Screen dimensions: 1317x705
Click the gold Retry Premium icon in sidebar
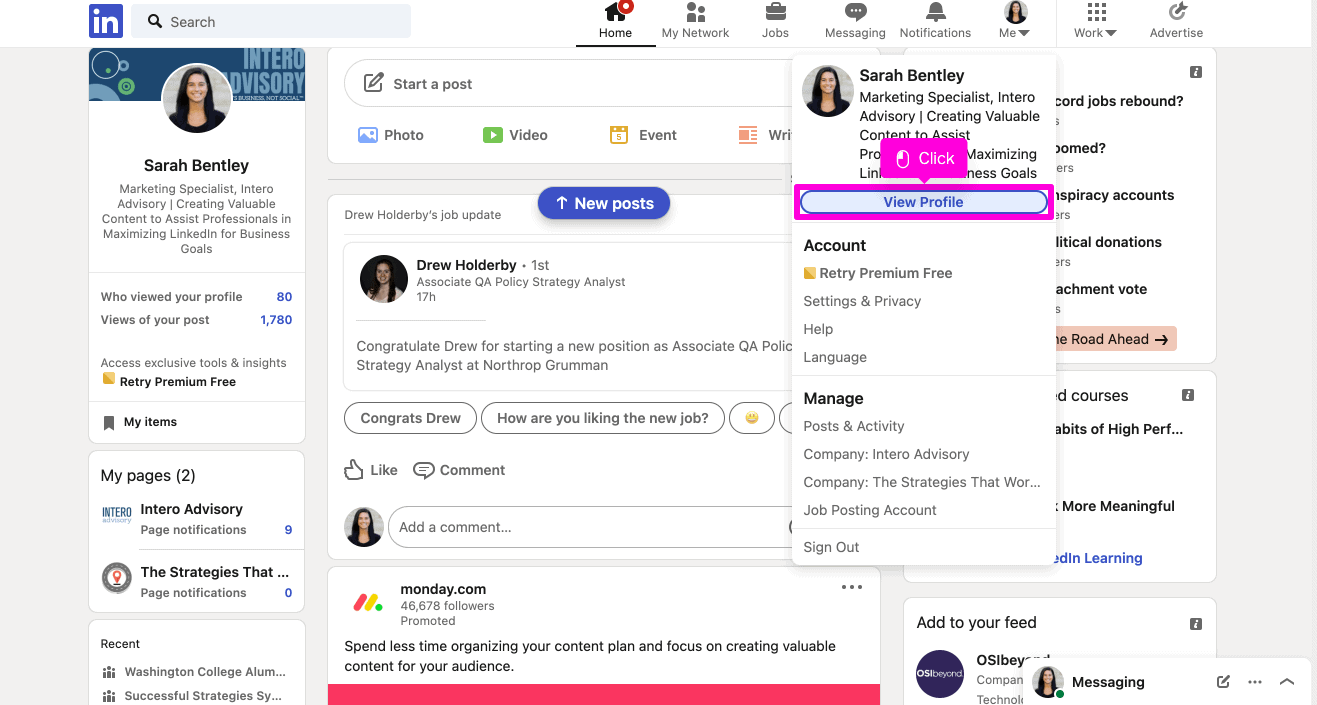[x=109, y=379]
